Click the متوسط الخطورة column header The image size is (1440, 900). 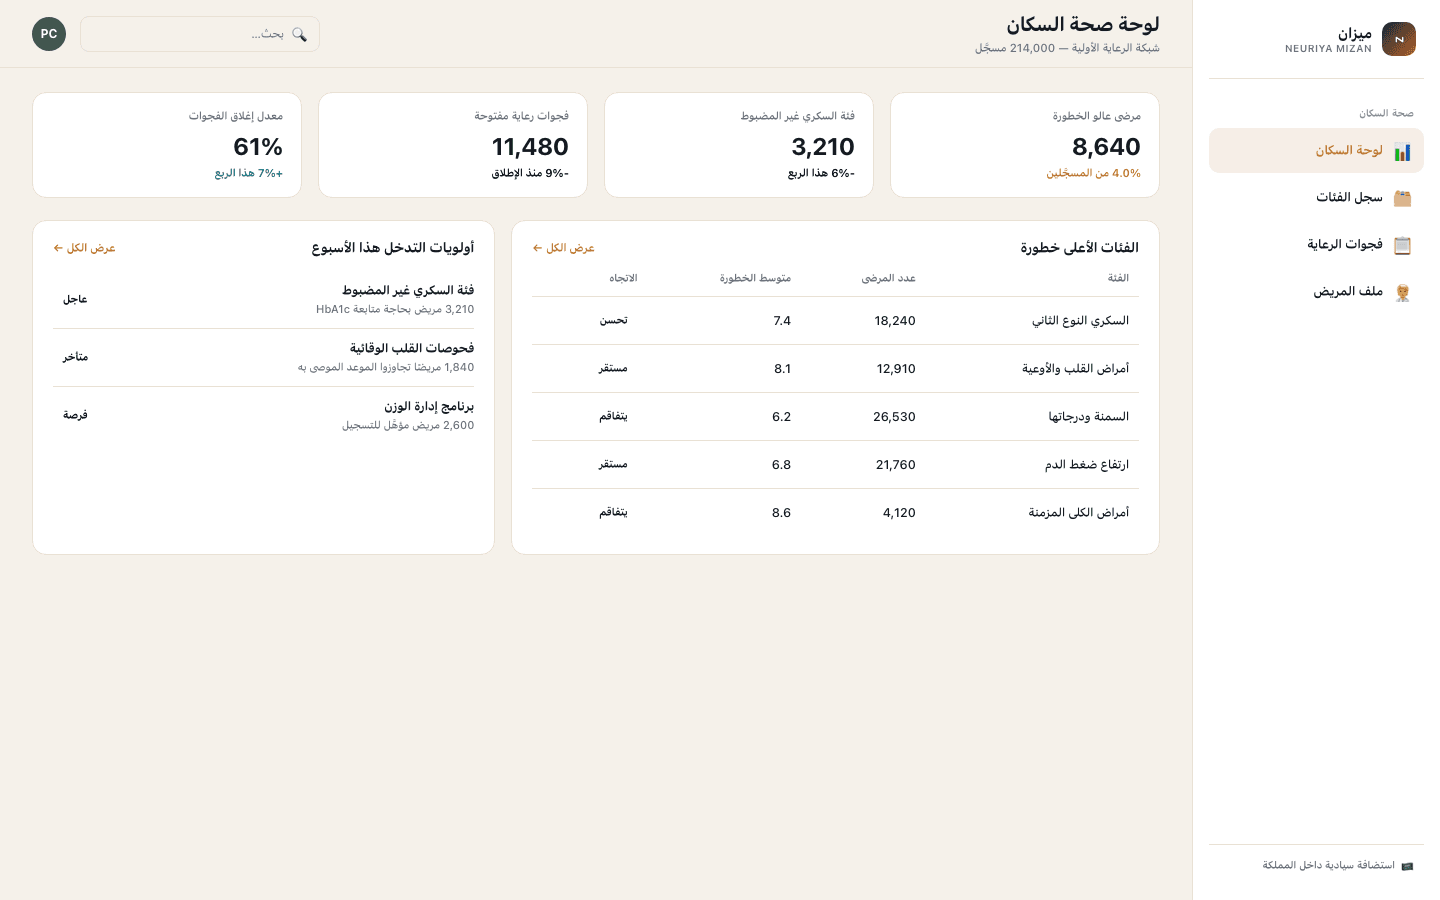(x=755, y=278)
